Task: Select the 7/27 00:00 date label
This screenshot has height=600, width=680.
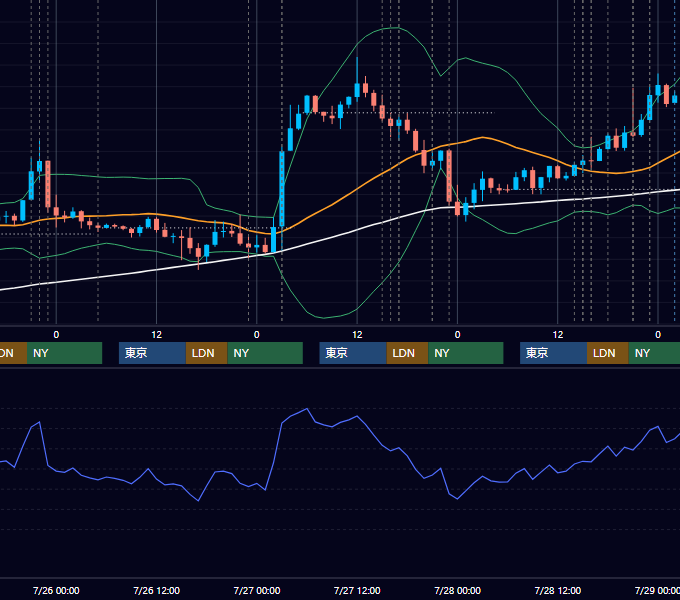Action: [x=257, y=590]
